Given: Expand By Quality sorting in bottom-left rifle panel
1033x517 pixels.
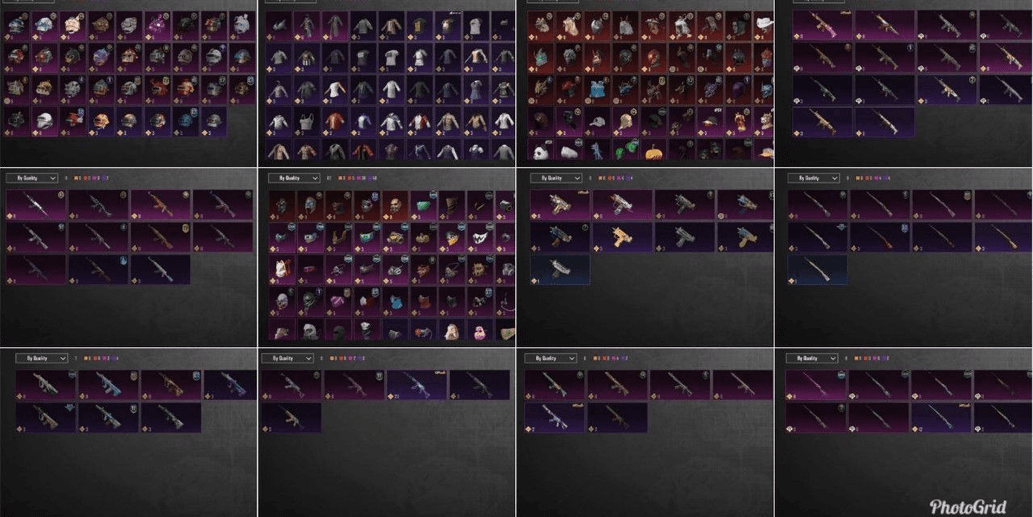Looking at the screenshot, I should (42, 358).
